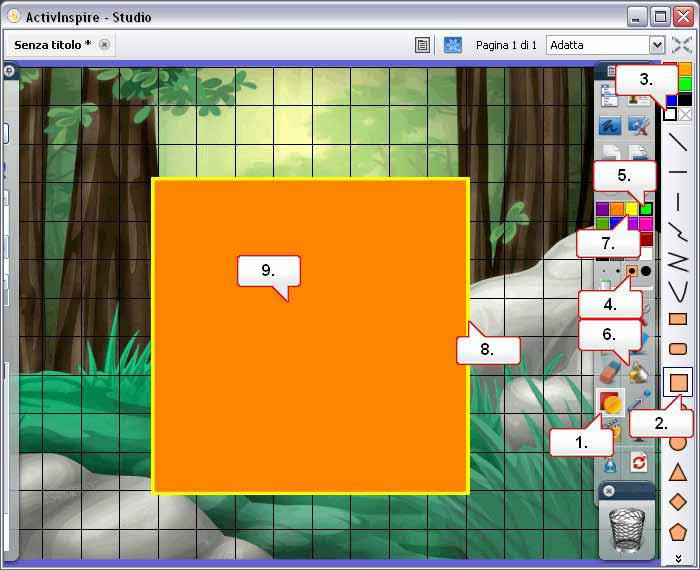Choose the V-shaped line
This screenshot has width=700, height=570.
(678, 291)
